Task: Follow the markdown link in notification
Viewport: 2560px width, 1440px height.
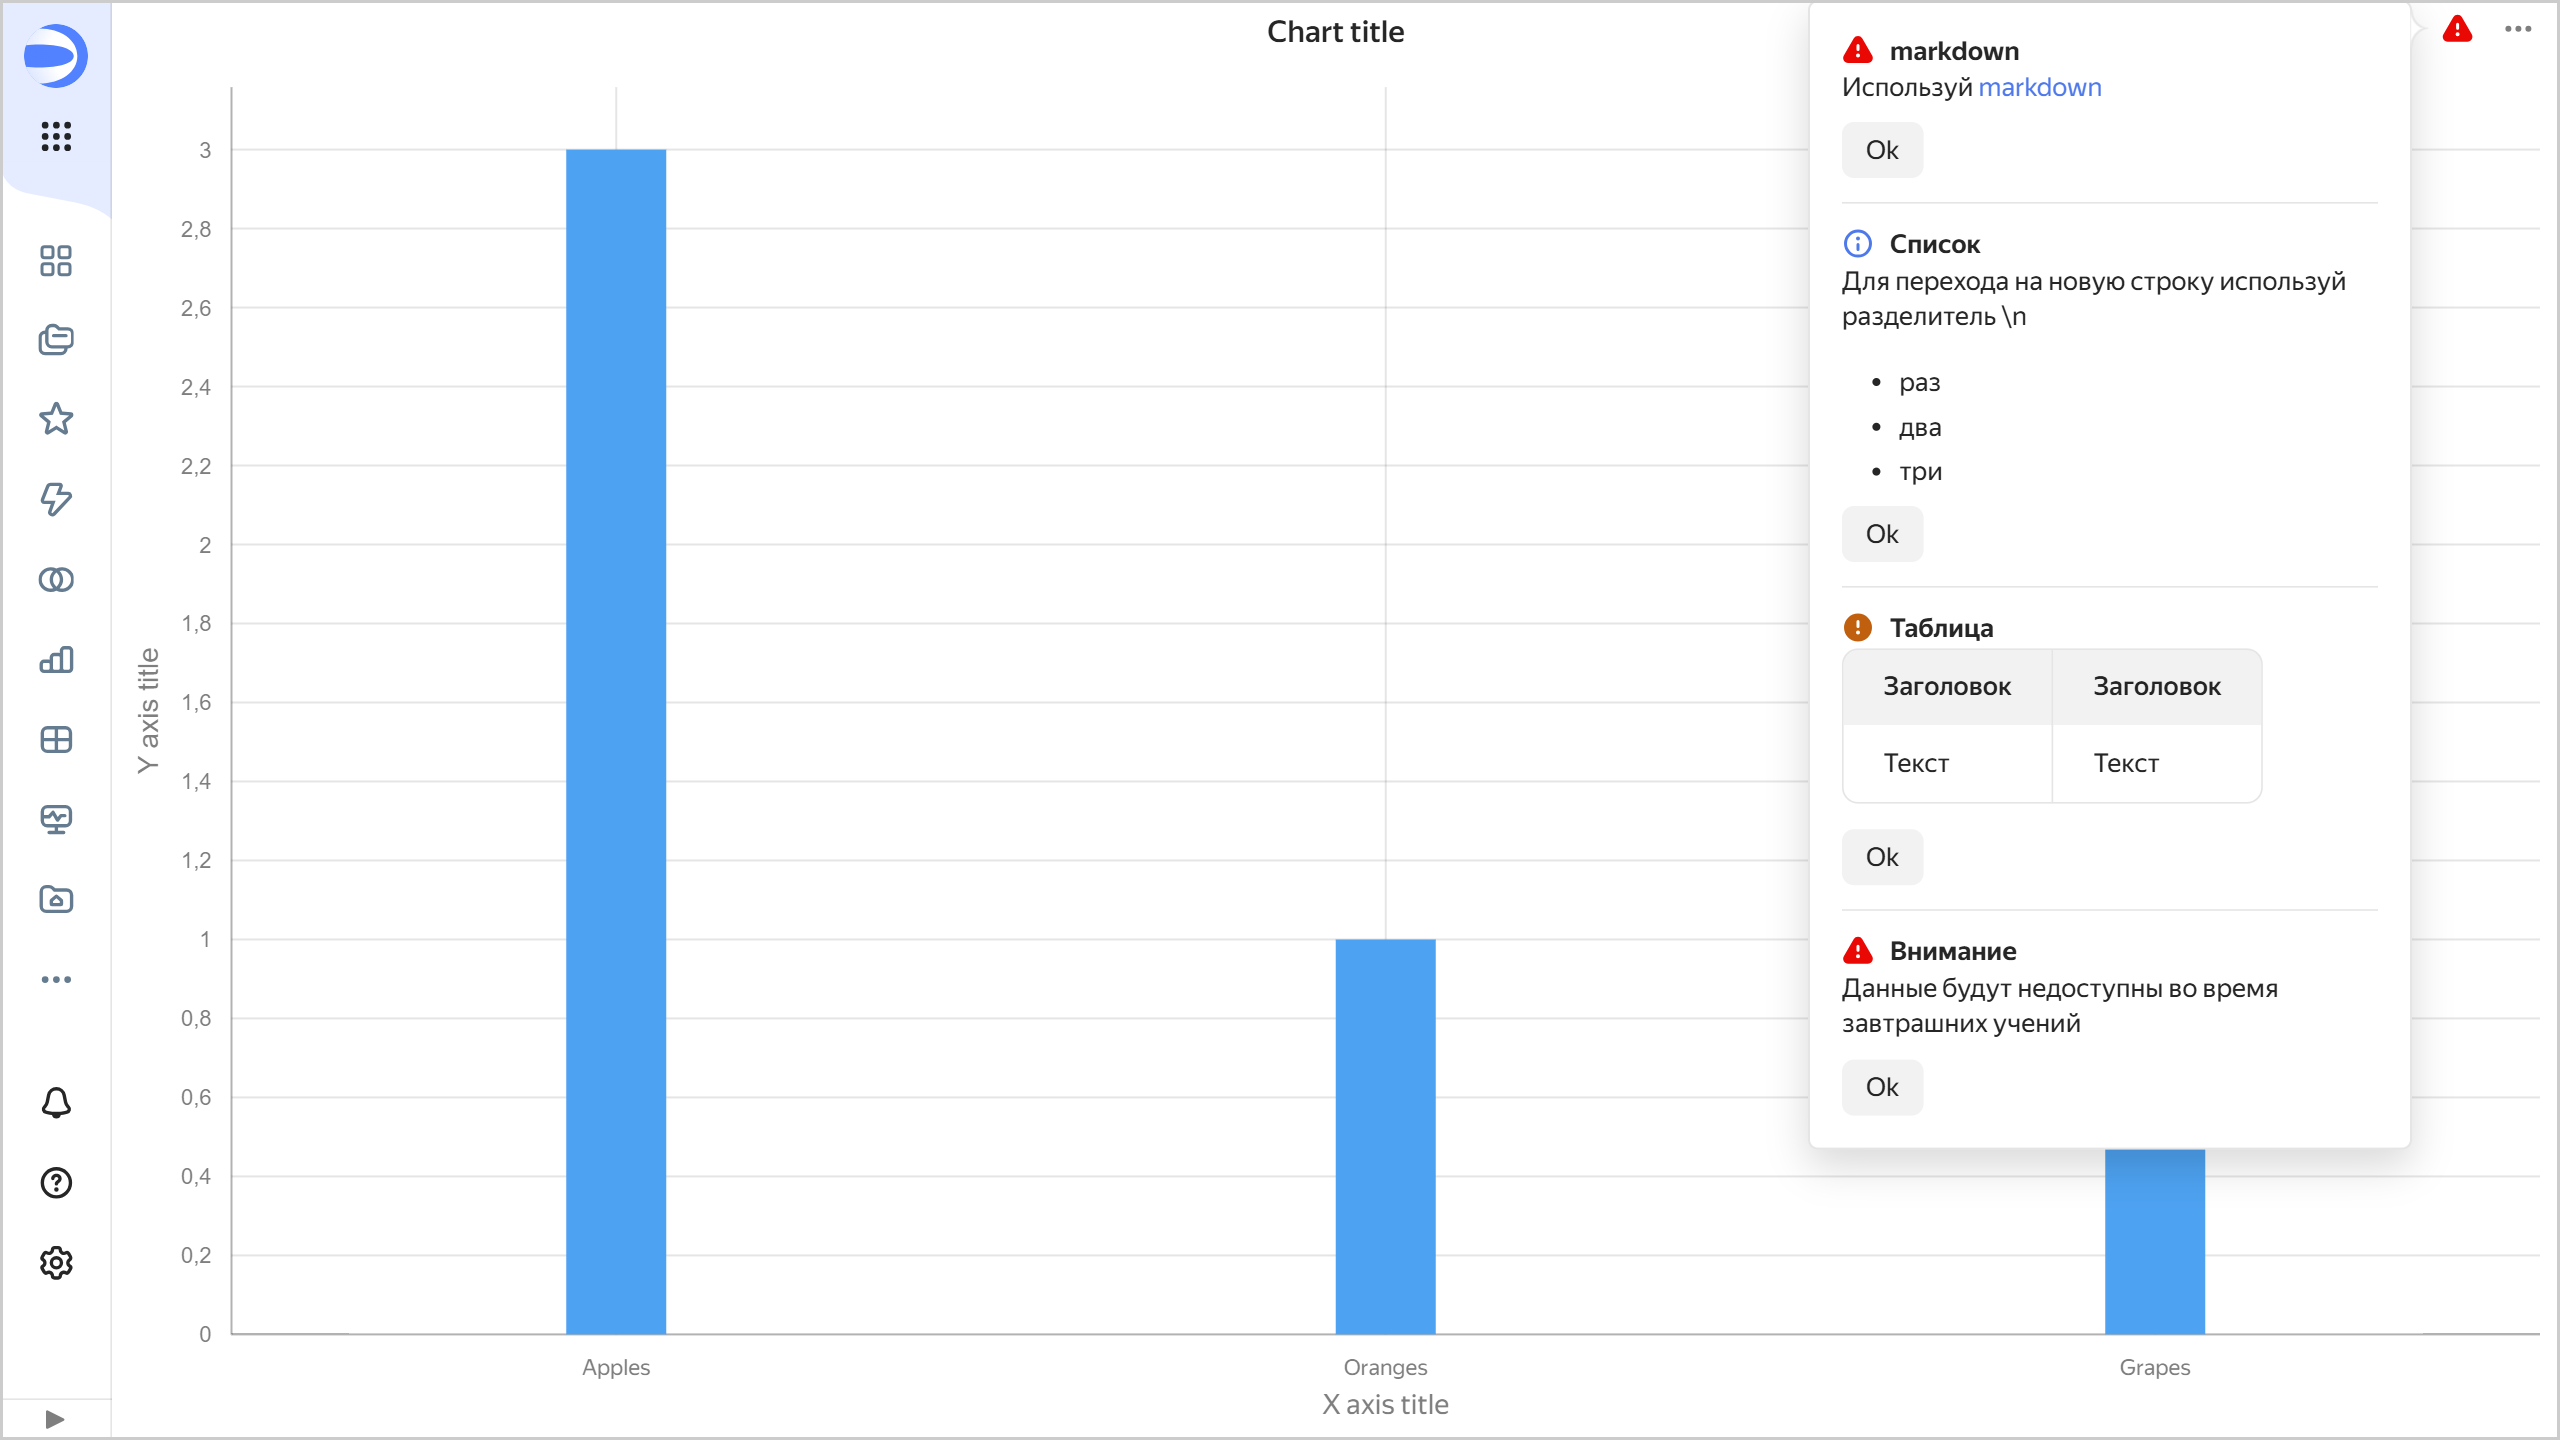Action: point(2039,88)
